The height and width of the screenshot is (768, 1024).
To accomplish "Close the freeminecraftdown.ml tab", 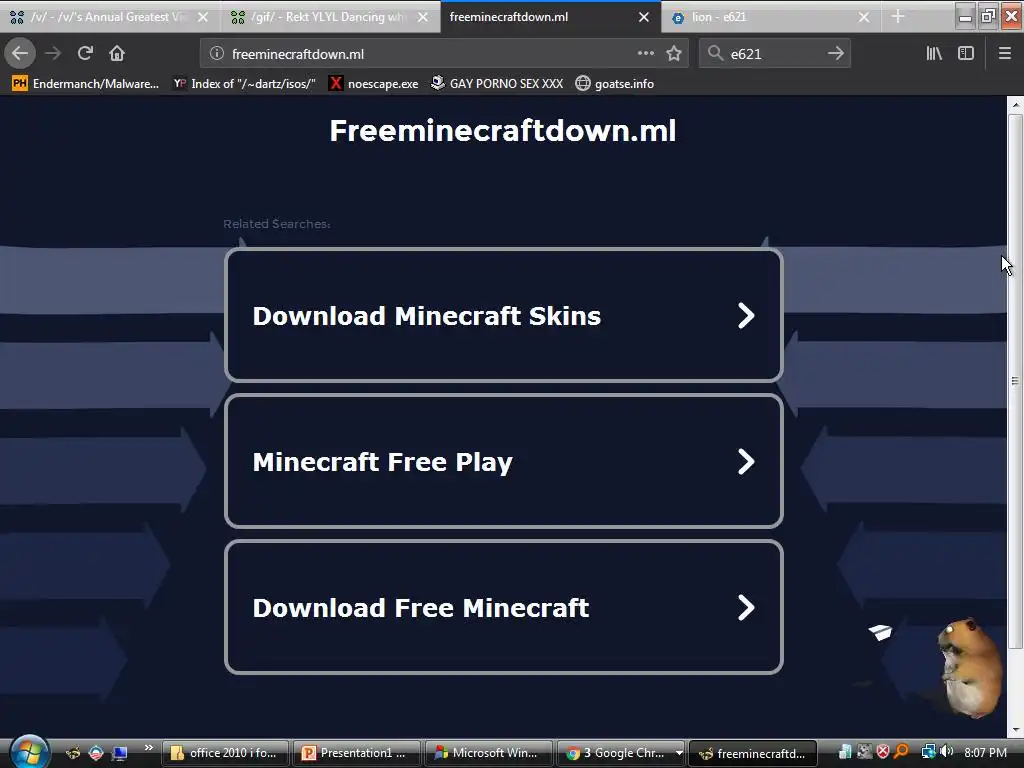I will click(x=644, y=17).
